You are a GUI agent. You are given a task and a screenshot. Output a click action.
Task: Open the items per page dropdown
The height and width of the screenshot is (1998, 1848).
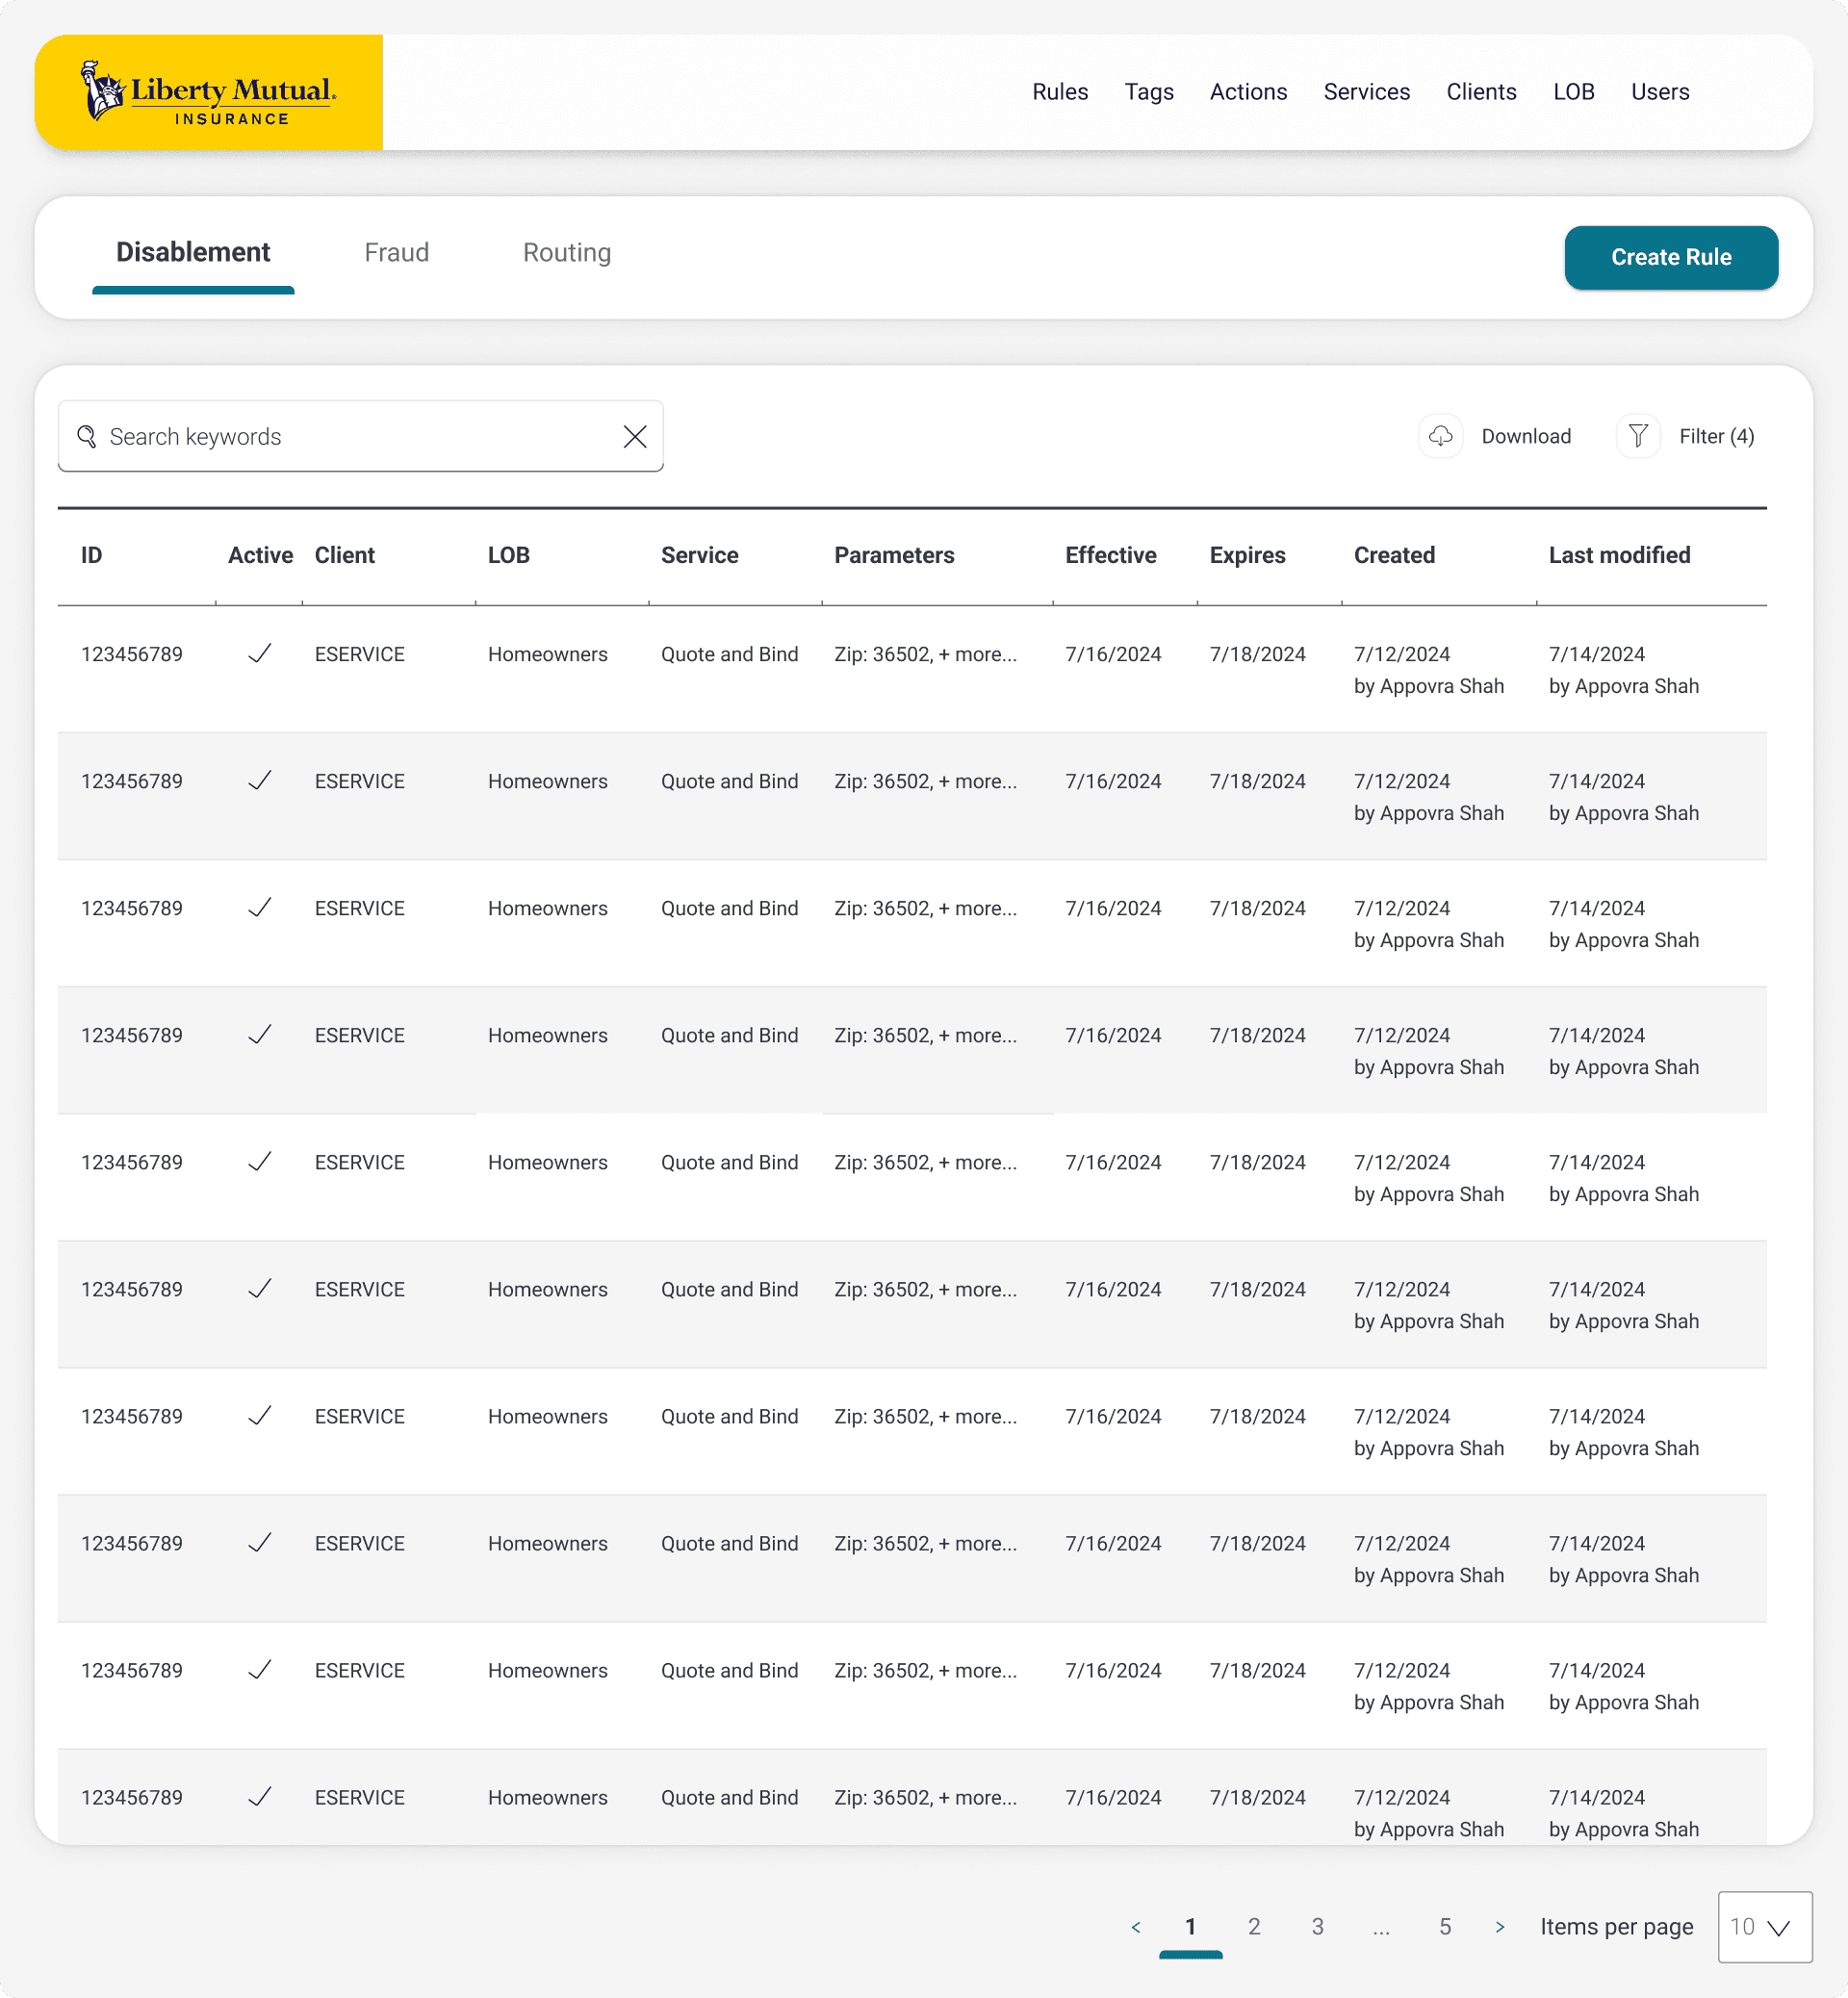coord(1764,1927)
